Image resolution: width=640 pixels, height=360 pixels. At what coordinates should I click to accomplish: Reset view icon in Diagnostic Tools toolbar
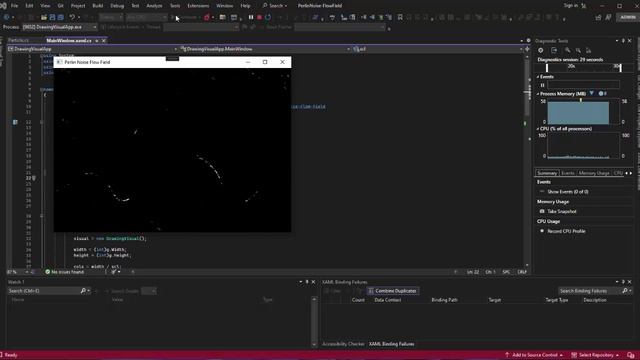(x=589, y=50)
